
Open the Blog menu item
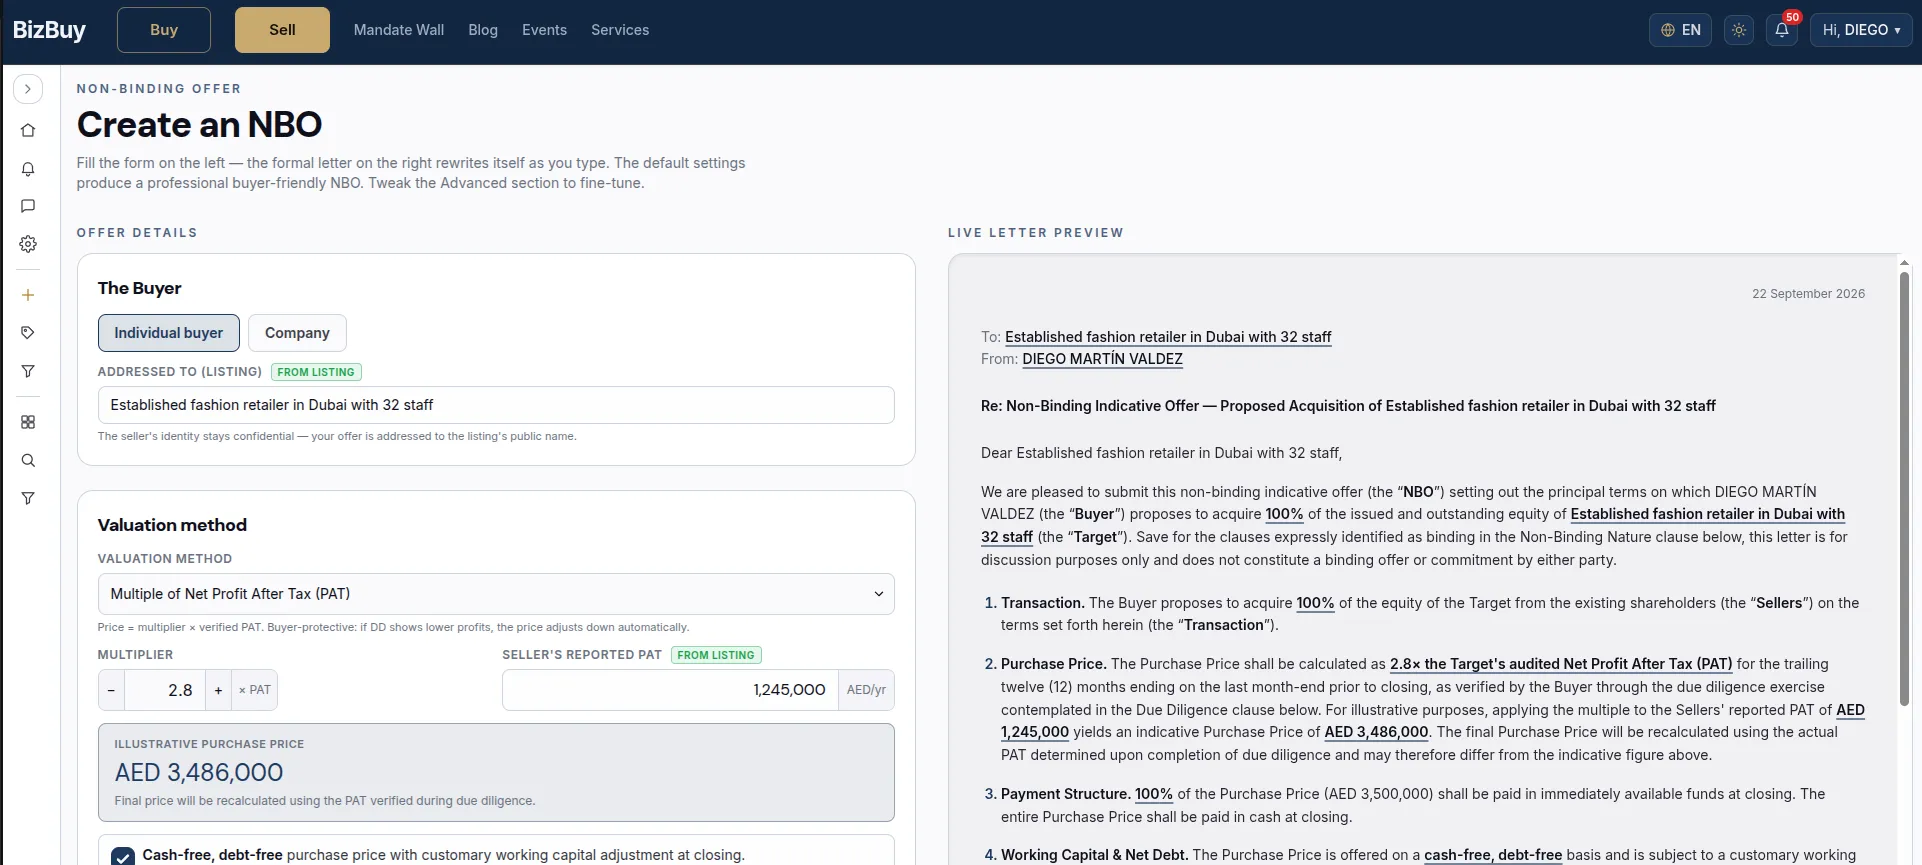[x=483, y=30]
